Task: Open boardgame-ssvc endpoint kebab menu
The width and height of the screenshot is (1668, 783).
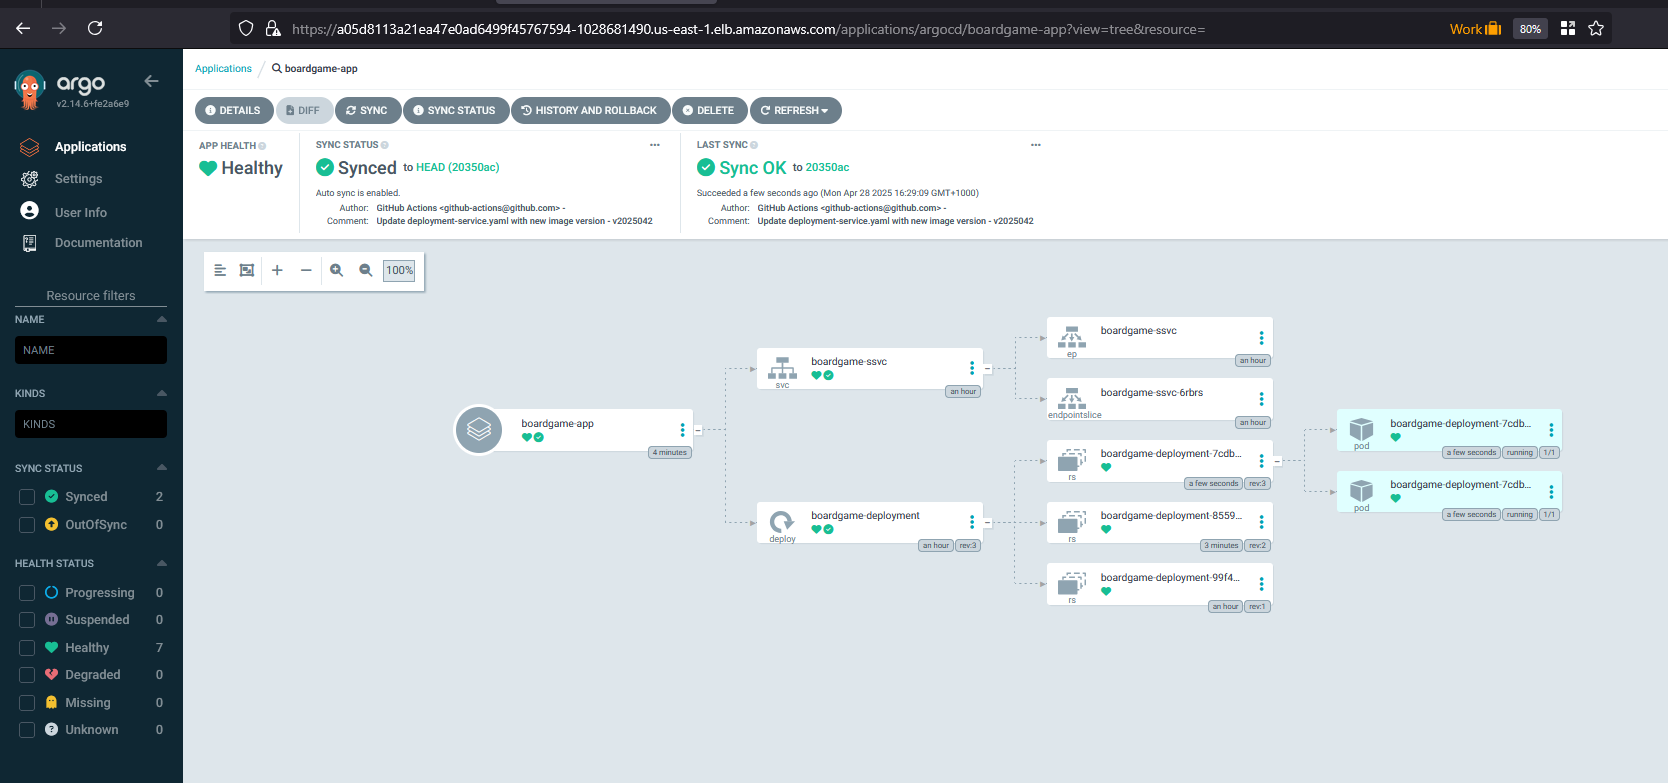Action: [x=1262, y=338]
